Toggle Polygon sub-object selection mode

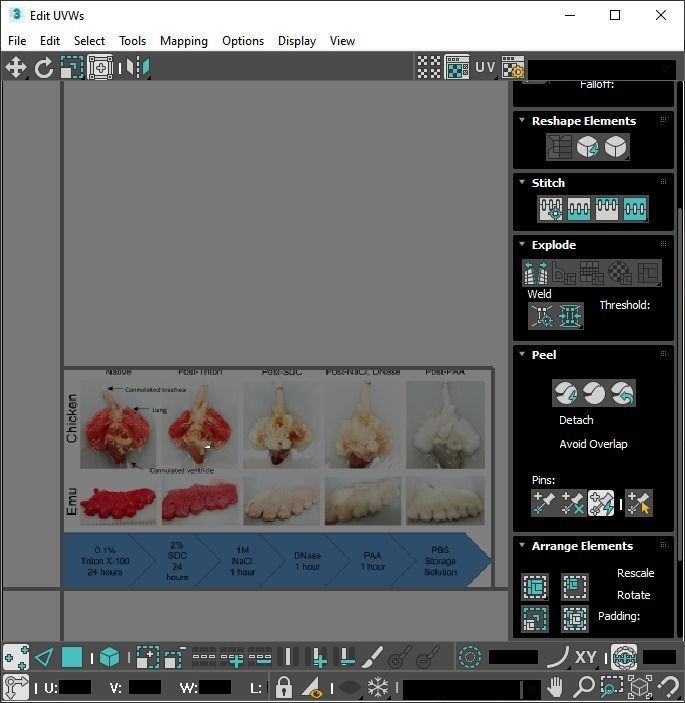click(72, 657)
